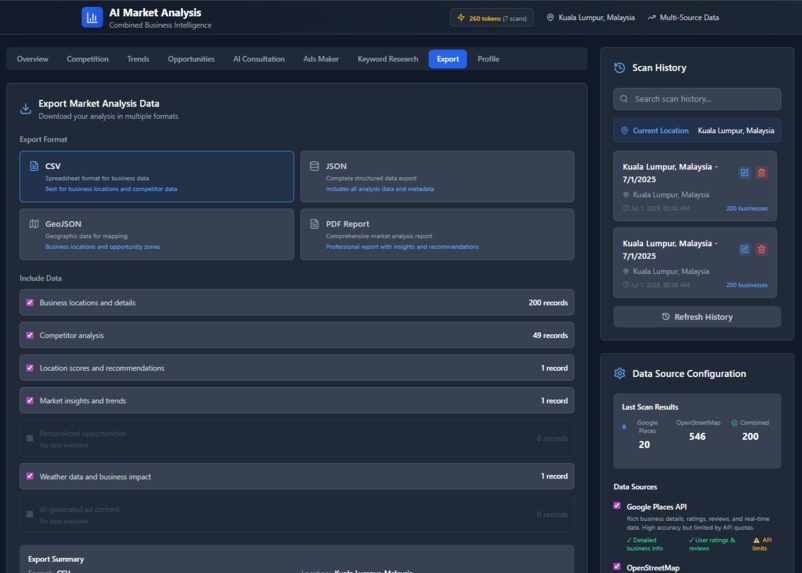Screen dimensions: 802x573
Task: Click the Google Places result value 20
Action: pyautogui.click(x=644, y=445)
